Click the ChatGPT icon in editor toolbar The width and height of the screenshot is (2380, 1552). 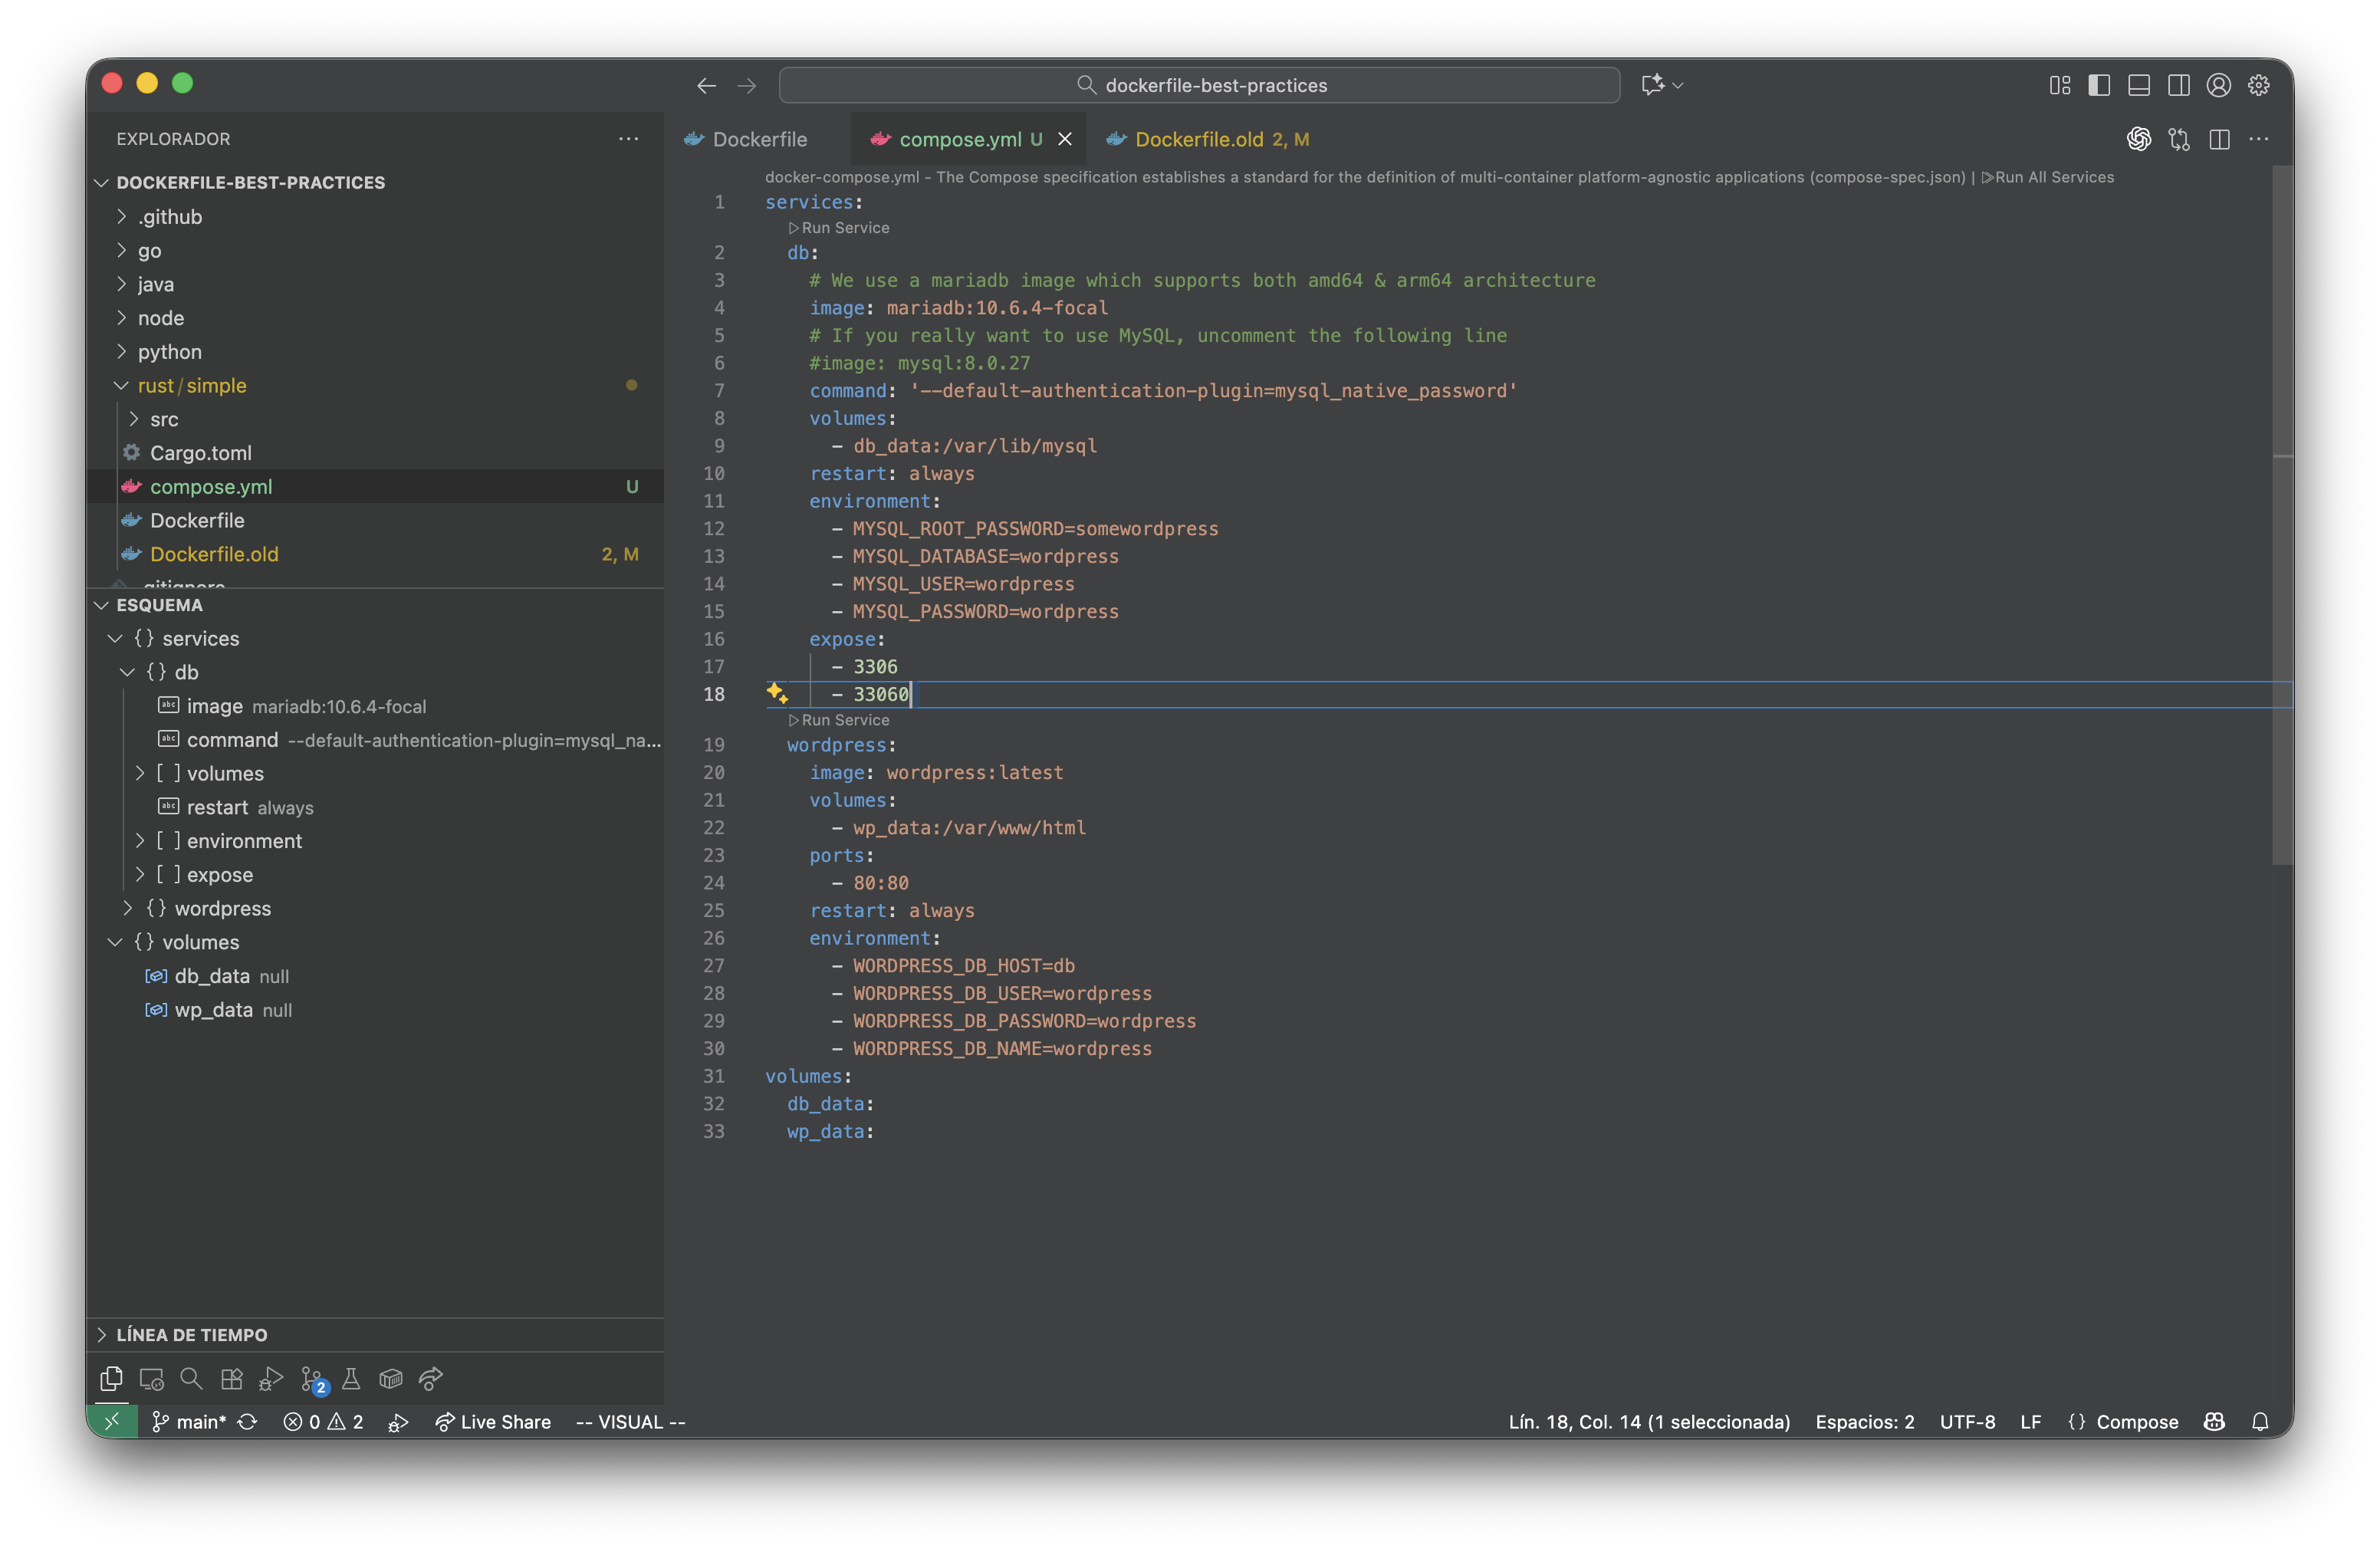coord(2138,139)
